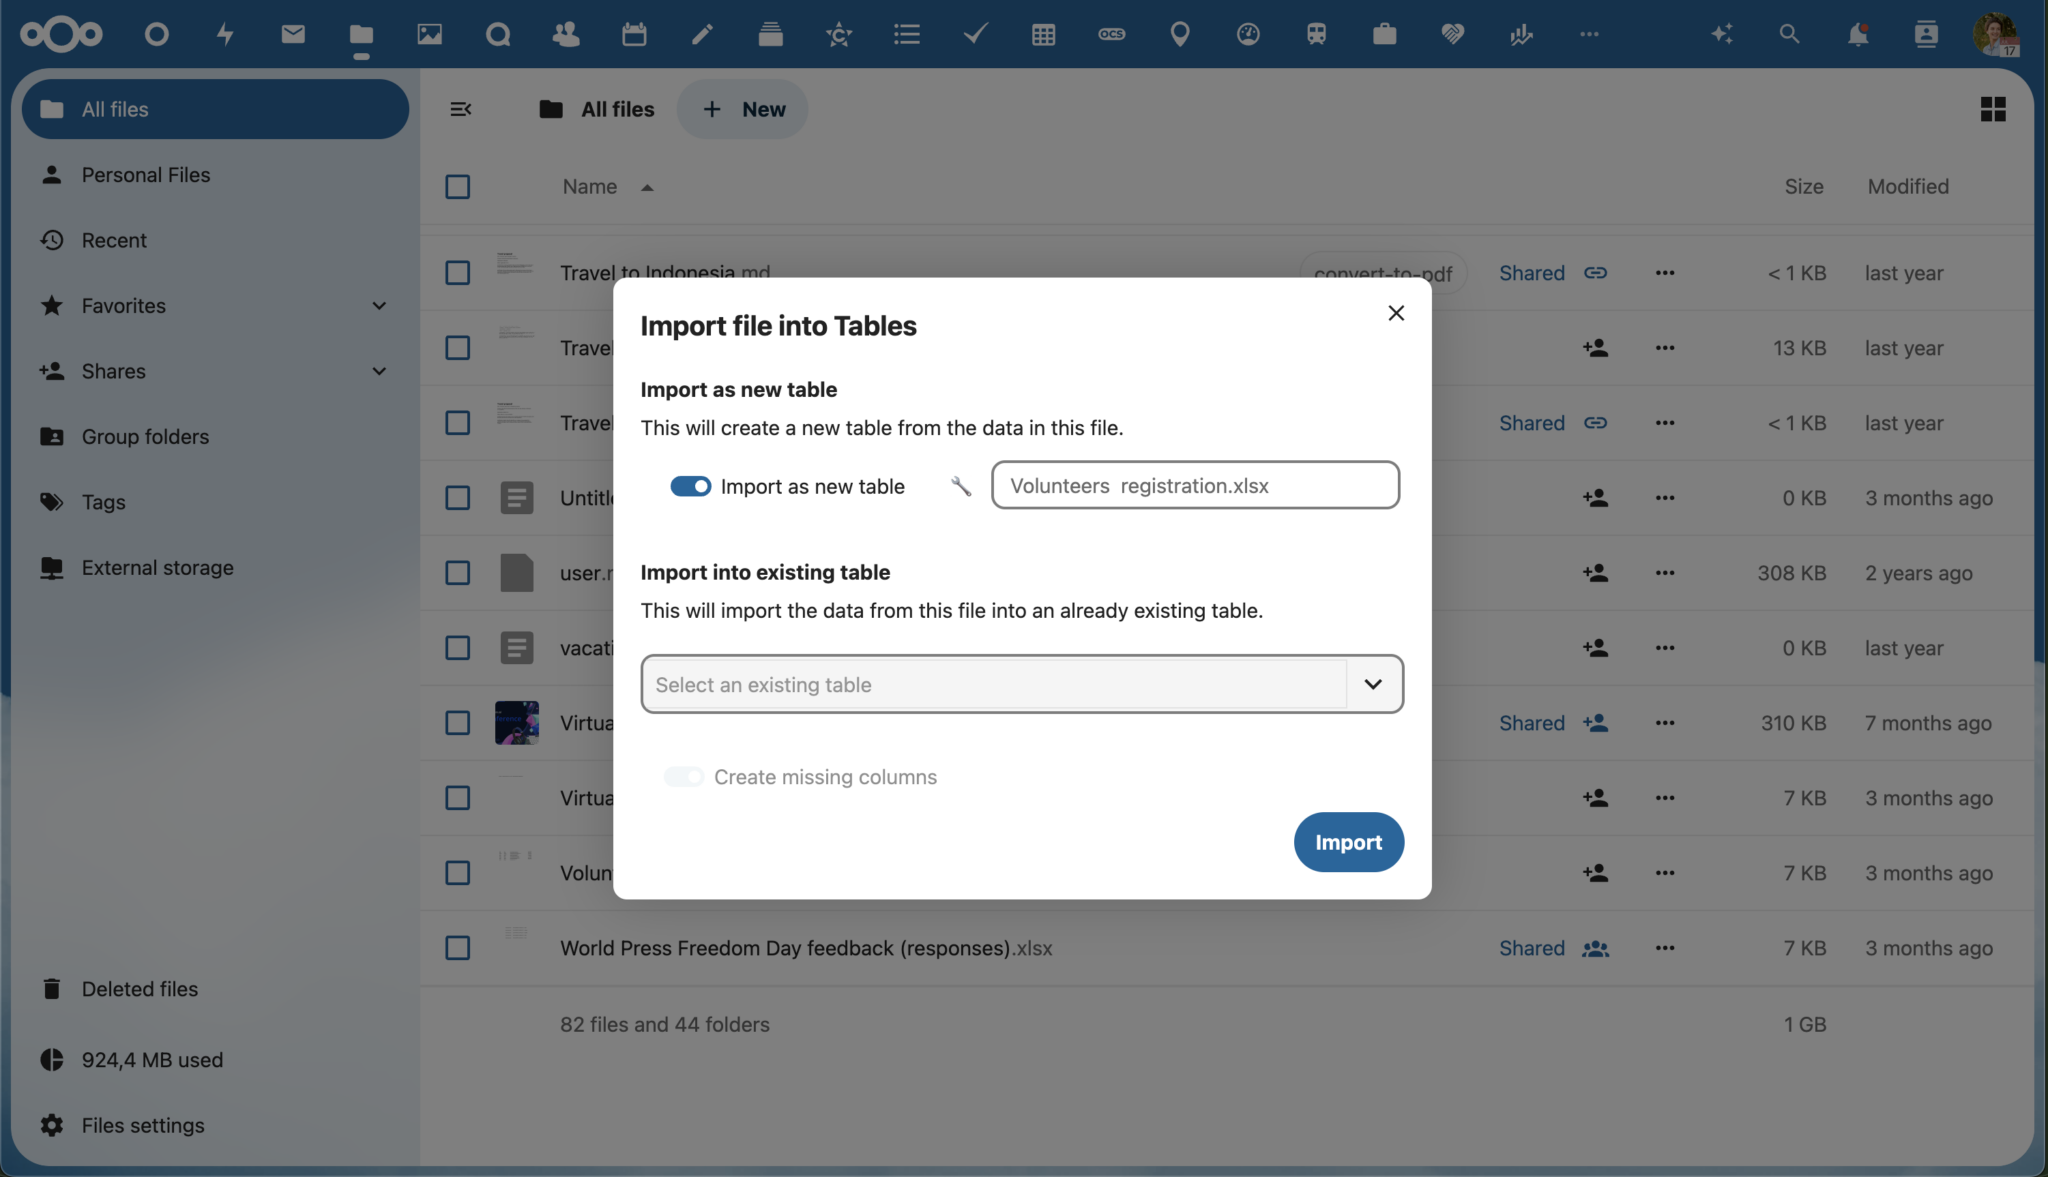Check the World Press Freedom Day feedback checkbox

click(x=457, y=948)
